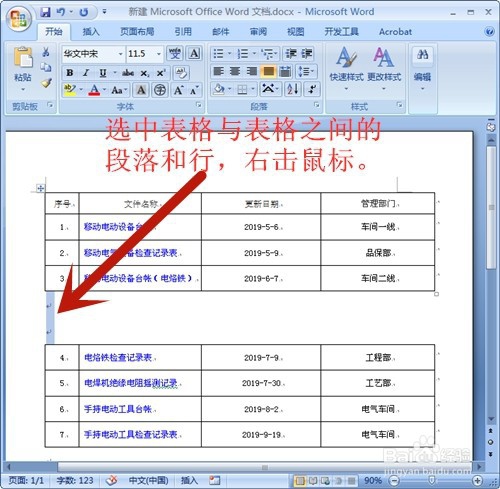Click the Paste clipboard icon
This screenshot has height=489, width=500.
pos(23,57)
